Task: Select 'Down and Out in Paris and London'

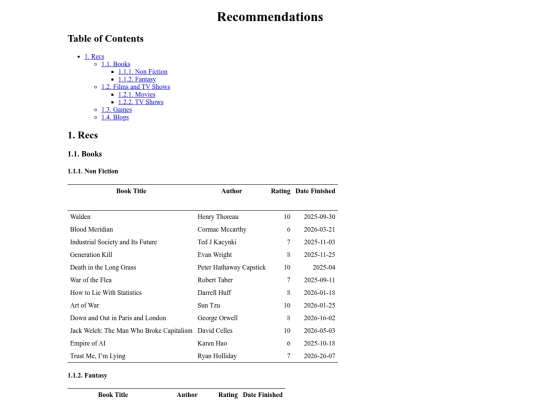Action: pyautogui.click(x=118, y=318)
